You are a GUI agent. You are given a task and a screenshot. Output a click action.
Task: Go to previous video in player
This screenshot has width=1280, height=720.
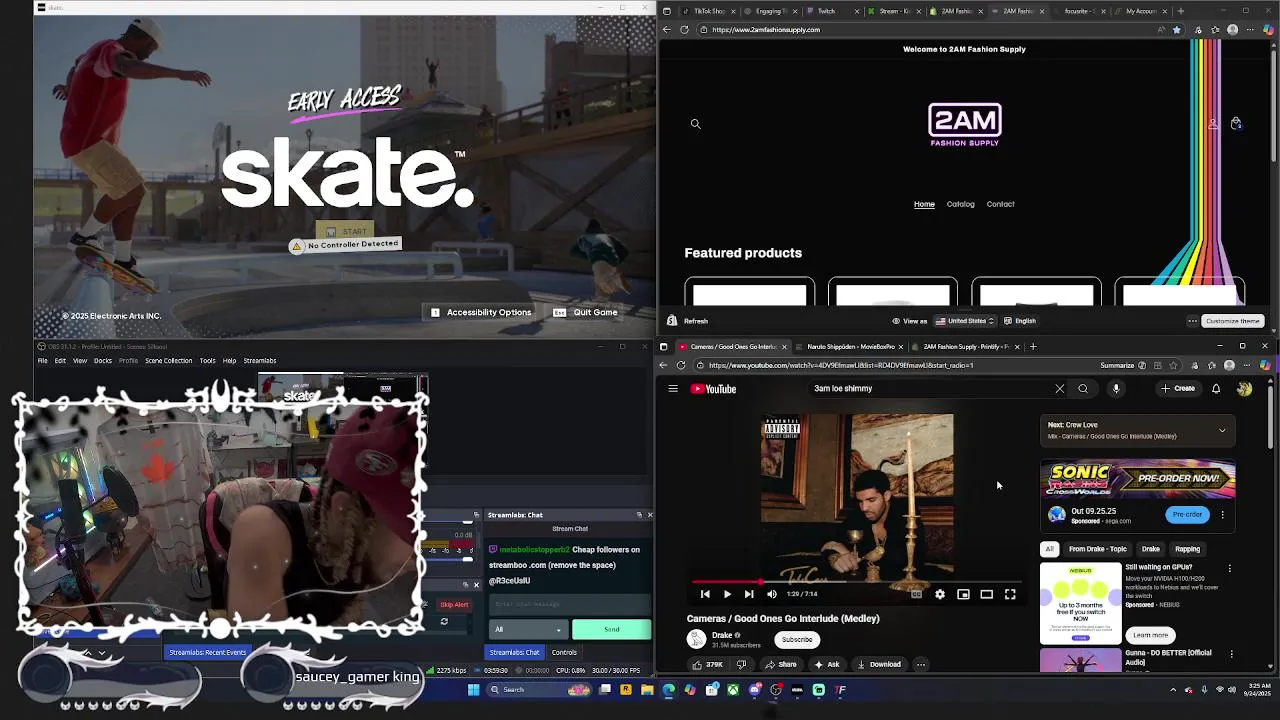705,594
